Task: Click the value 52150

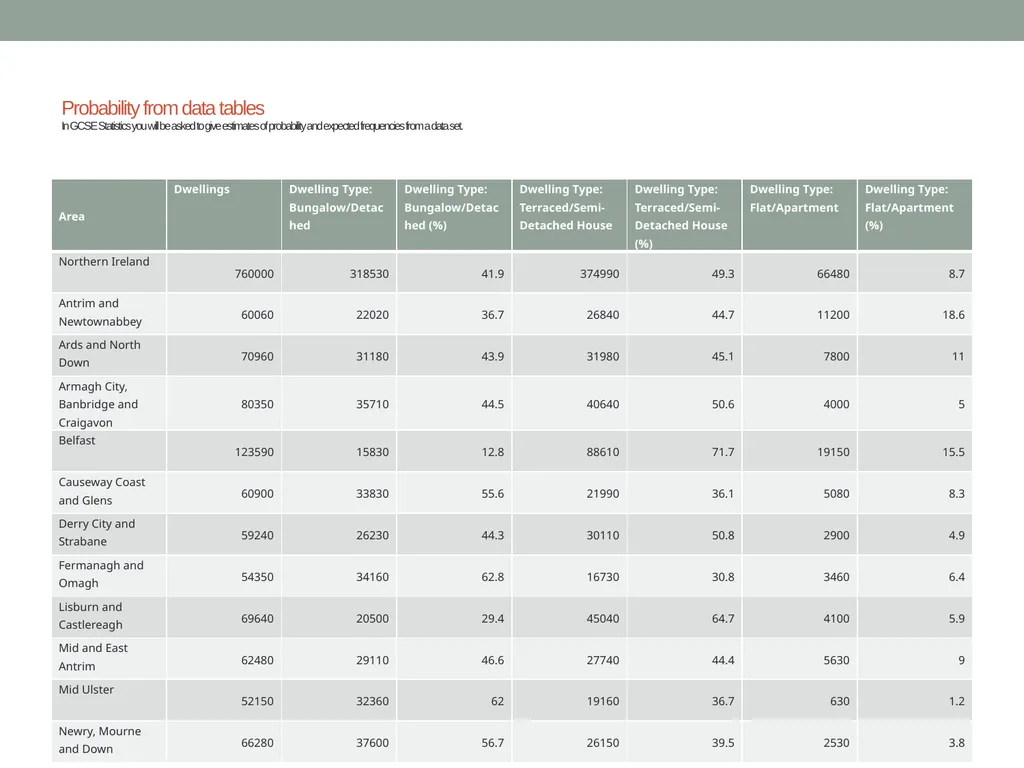Action: point(257,701)
